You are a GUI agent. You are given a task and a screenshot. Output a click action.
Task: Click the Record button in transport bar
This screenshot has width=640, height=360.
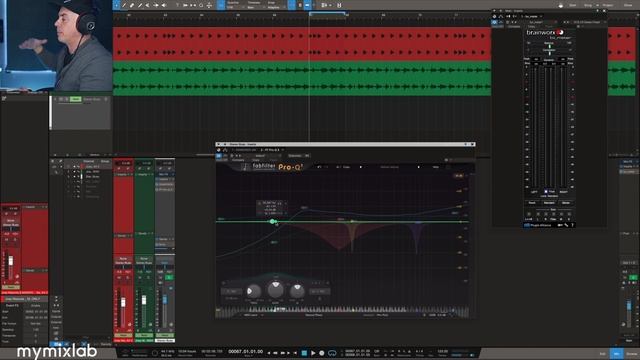pyautogui.click(x=322, y=353)
